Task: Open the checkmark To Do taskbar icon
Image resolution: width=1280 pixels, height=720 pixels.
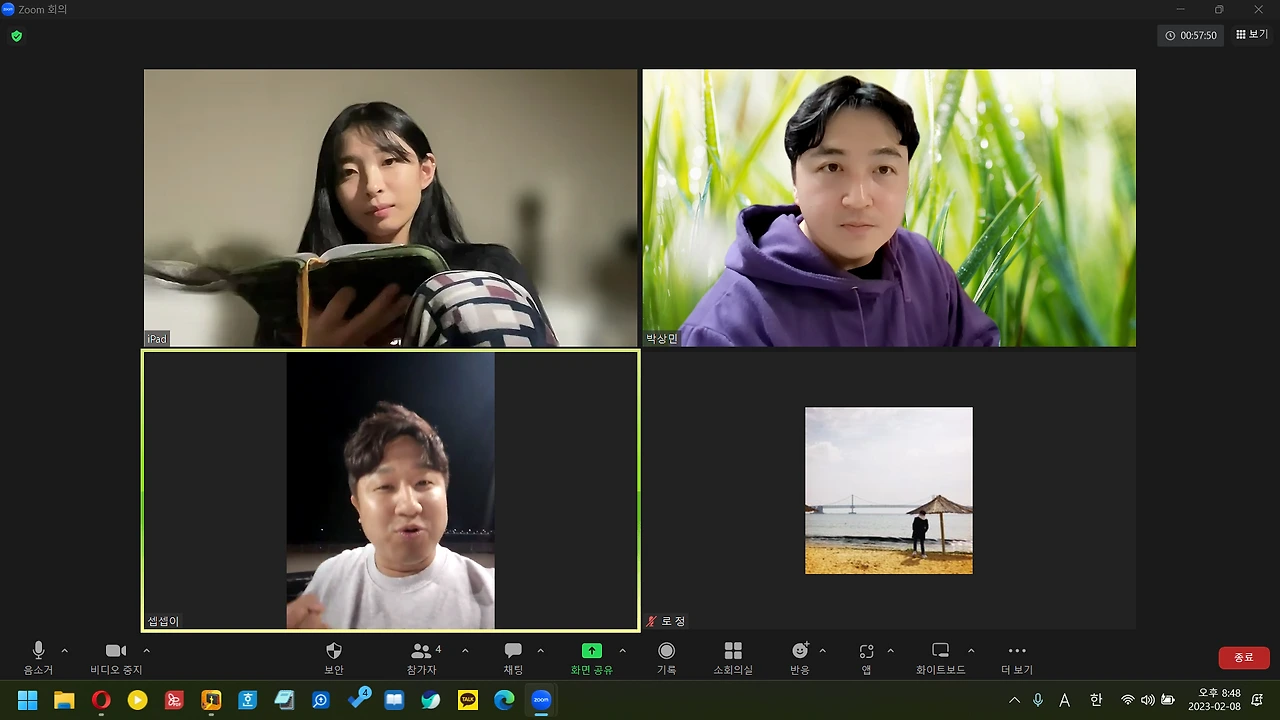Action: pyautogui.click(x=358, y=699)
